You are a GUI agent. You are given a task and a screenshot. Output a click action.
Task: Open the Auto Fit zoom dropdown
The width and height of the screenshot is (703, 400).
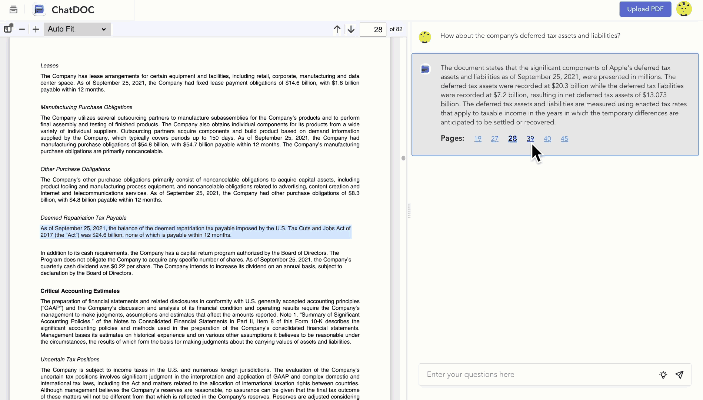point(77,29)
